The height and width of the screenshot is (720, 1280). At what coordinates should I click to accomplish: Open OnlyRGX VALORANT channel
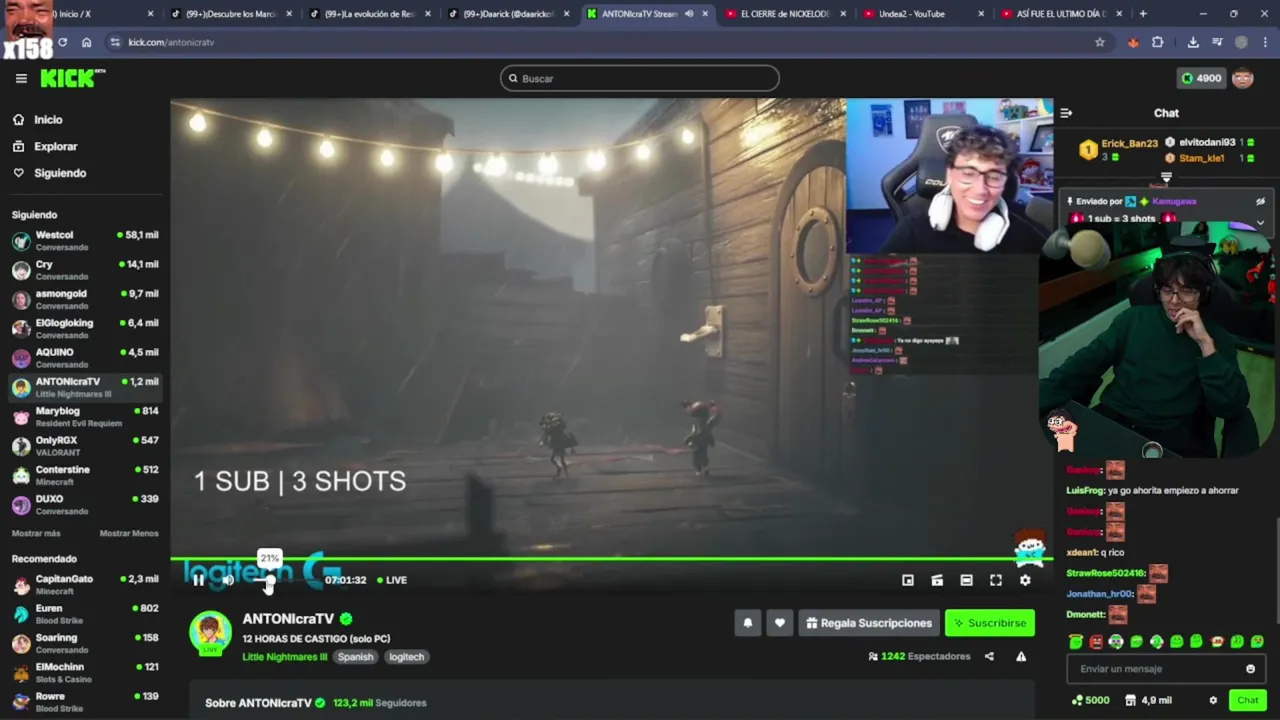tap(85, 446)
